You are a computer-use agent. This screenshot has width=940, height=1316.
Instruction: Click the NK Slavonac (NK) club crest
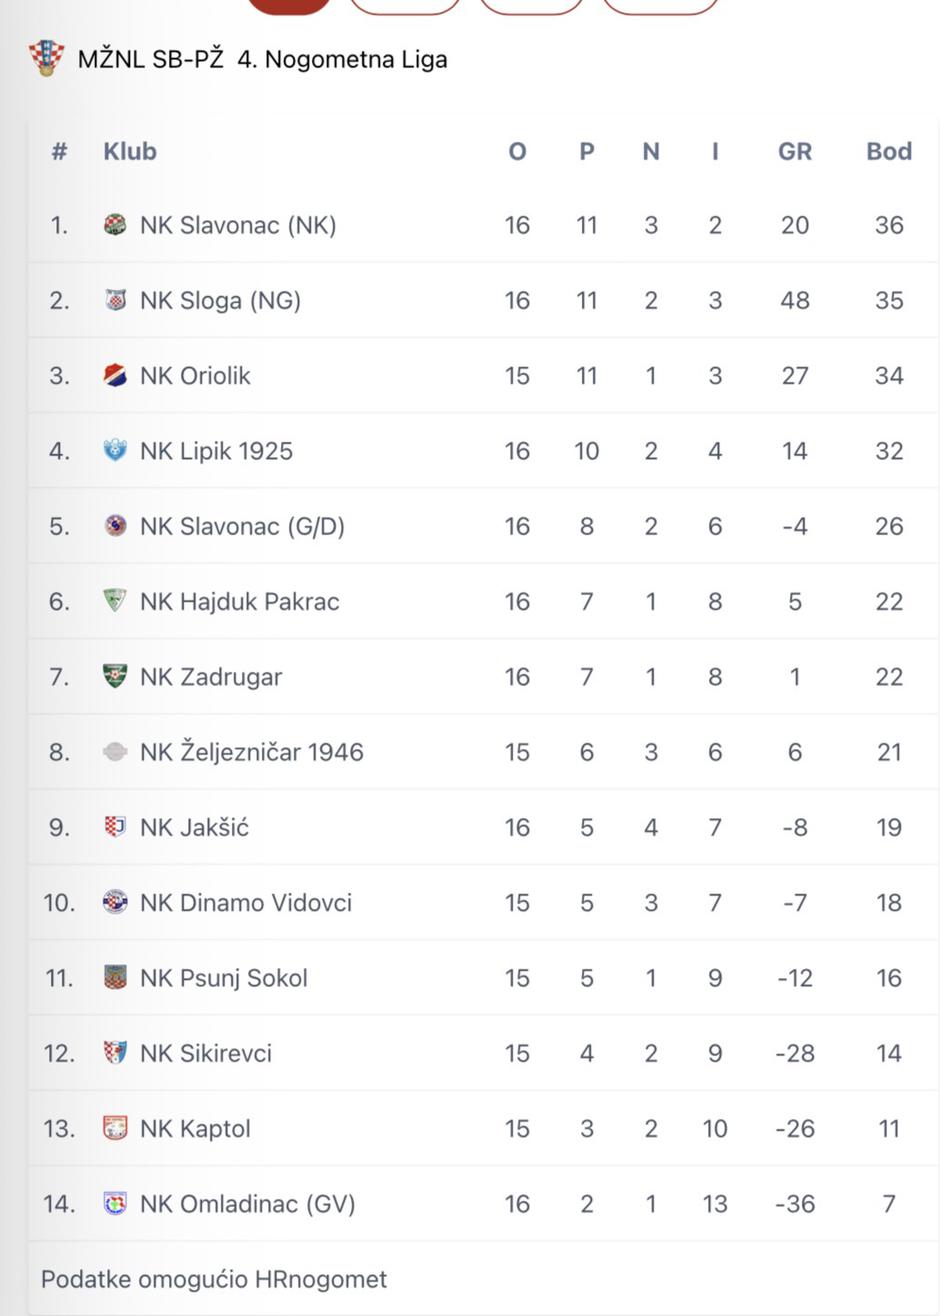(x=115, y=225)
